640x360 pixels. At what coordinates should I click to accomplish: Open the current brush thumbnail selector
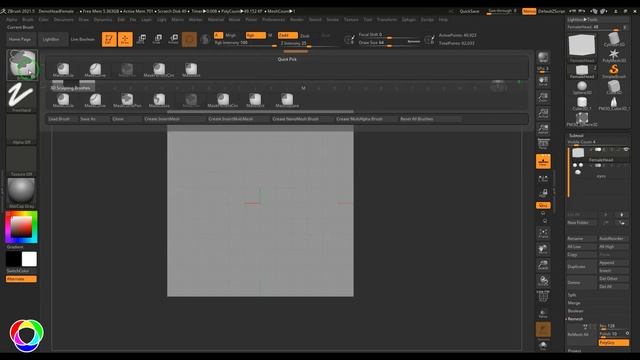pyautogui.click(x=21, y=65)
